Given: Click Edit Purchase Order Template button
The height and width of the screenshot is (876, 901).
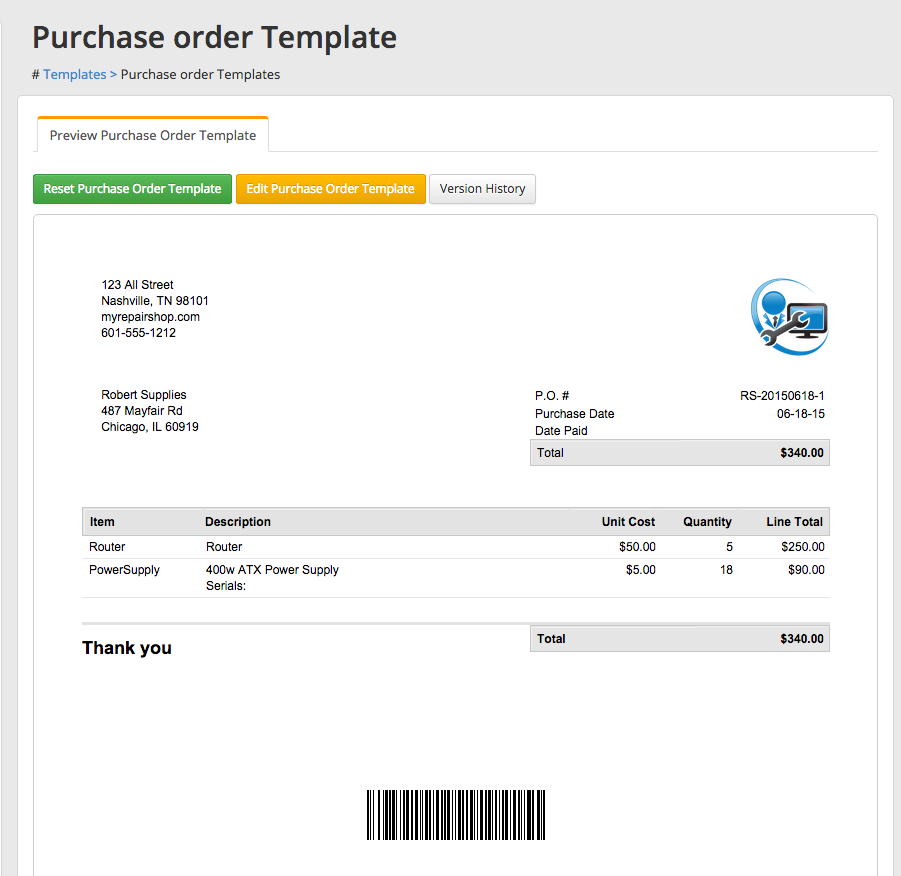Looking at the screenshot, I should coord(330,189).
